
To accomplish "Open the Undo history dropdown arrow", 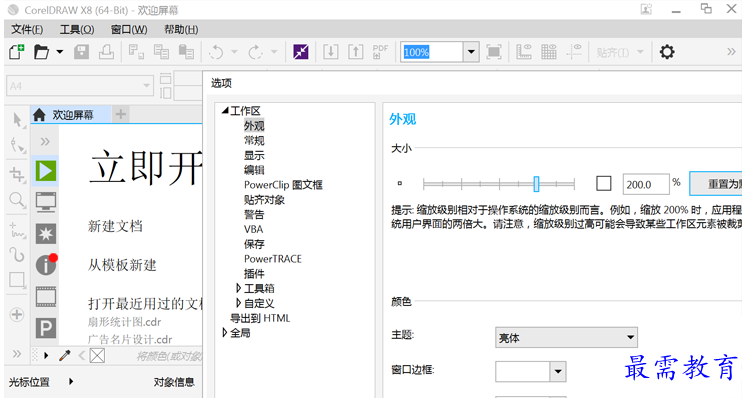I will [x=234, y=52].
